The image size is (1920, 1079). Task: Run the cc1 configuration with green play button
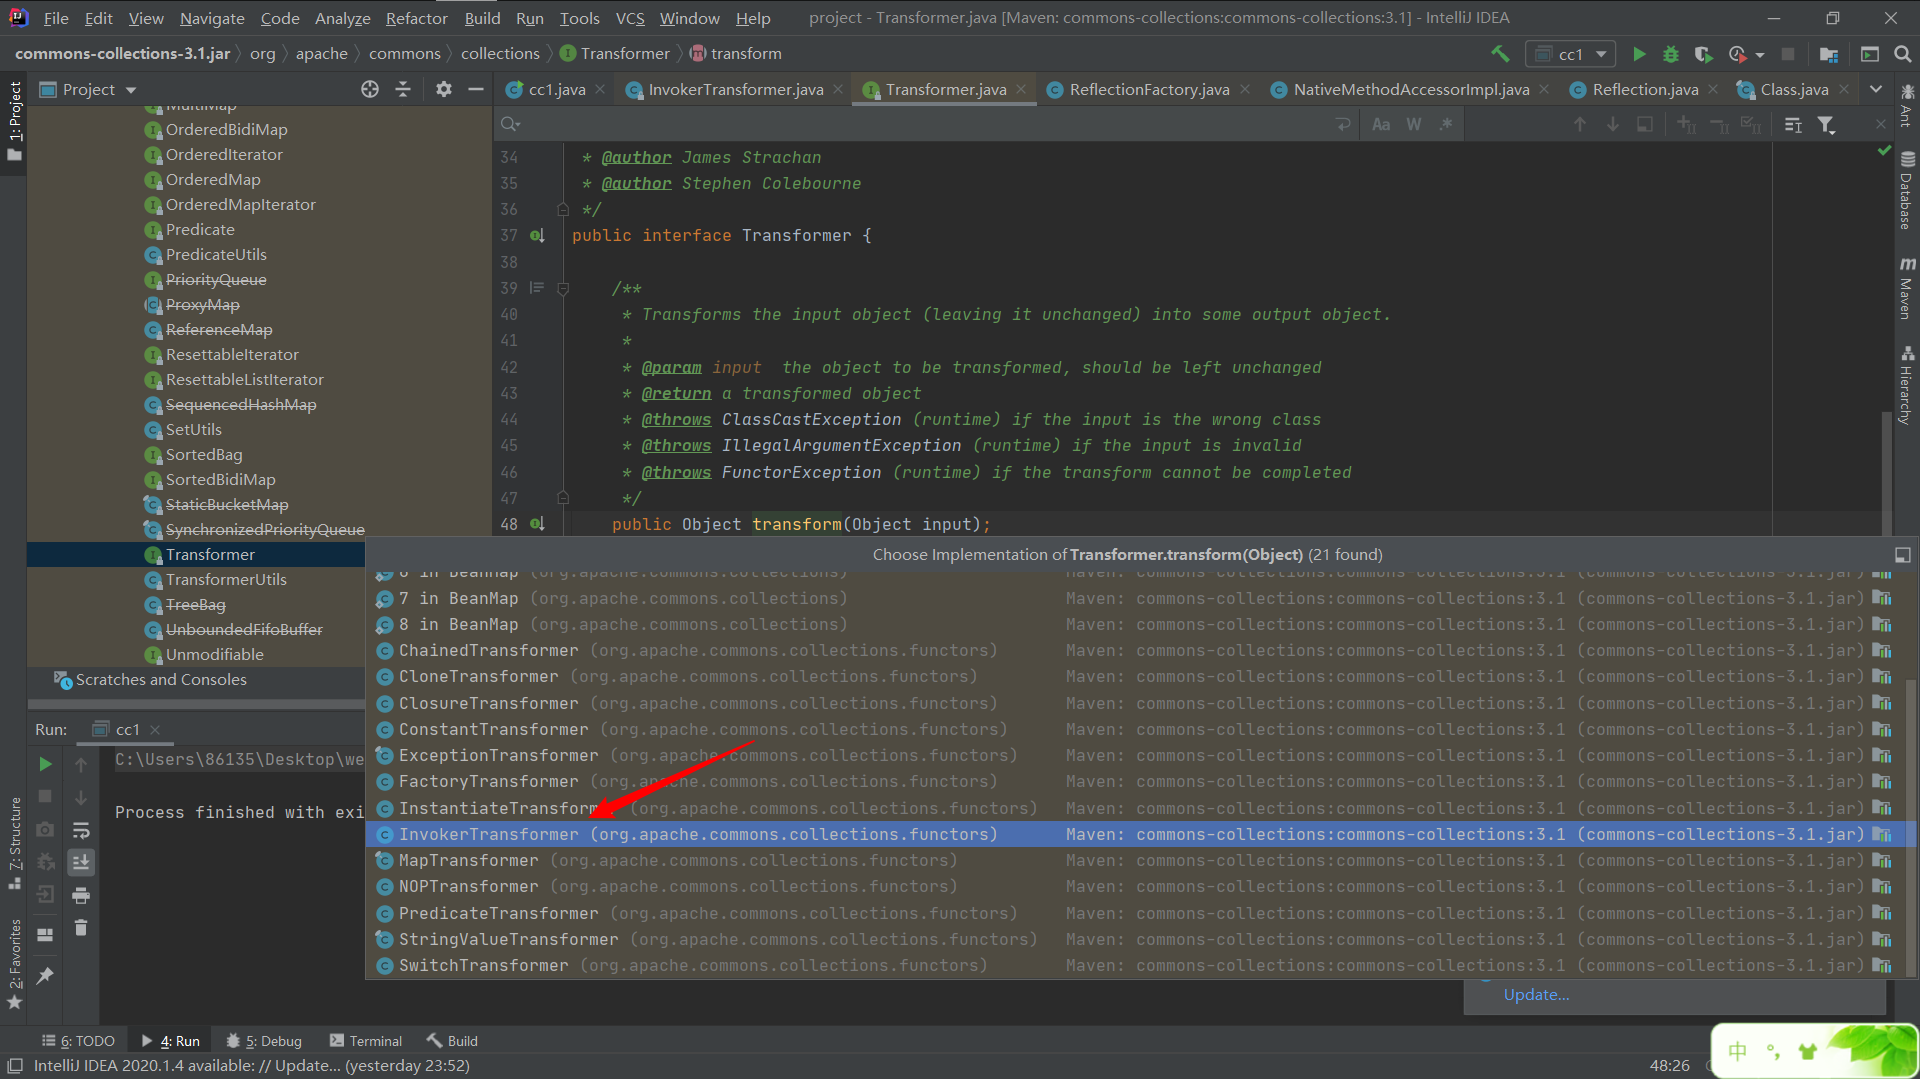pyautogui.click(x=1639, y=54)
